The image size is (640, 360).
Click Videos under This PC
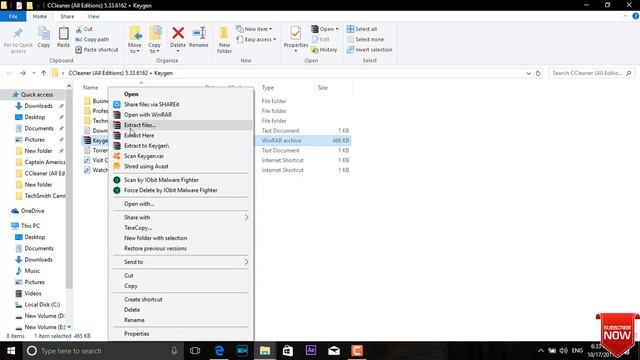point(33,293)
